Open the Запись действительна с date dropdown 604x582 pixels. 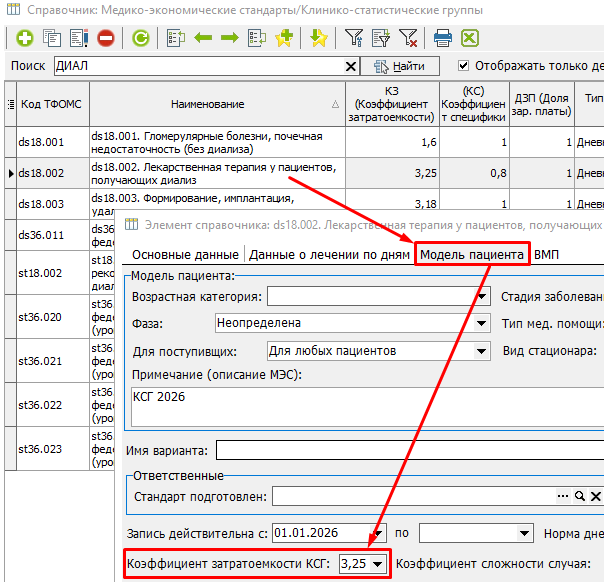point(378,533)
